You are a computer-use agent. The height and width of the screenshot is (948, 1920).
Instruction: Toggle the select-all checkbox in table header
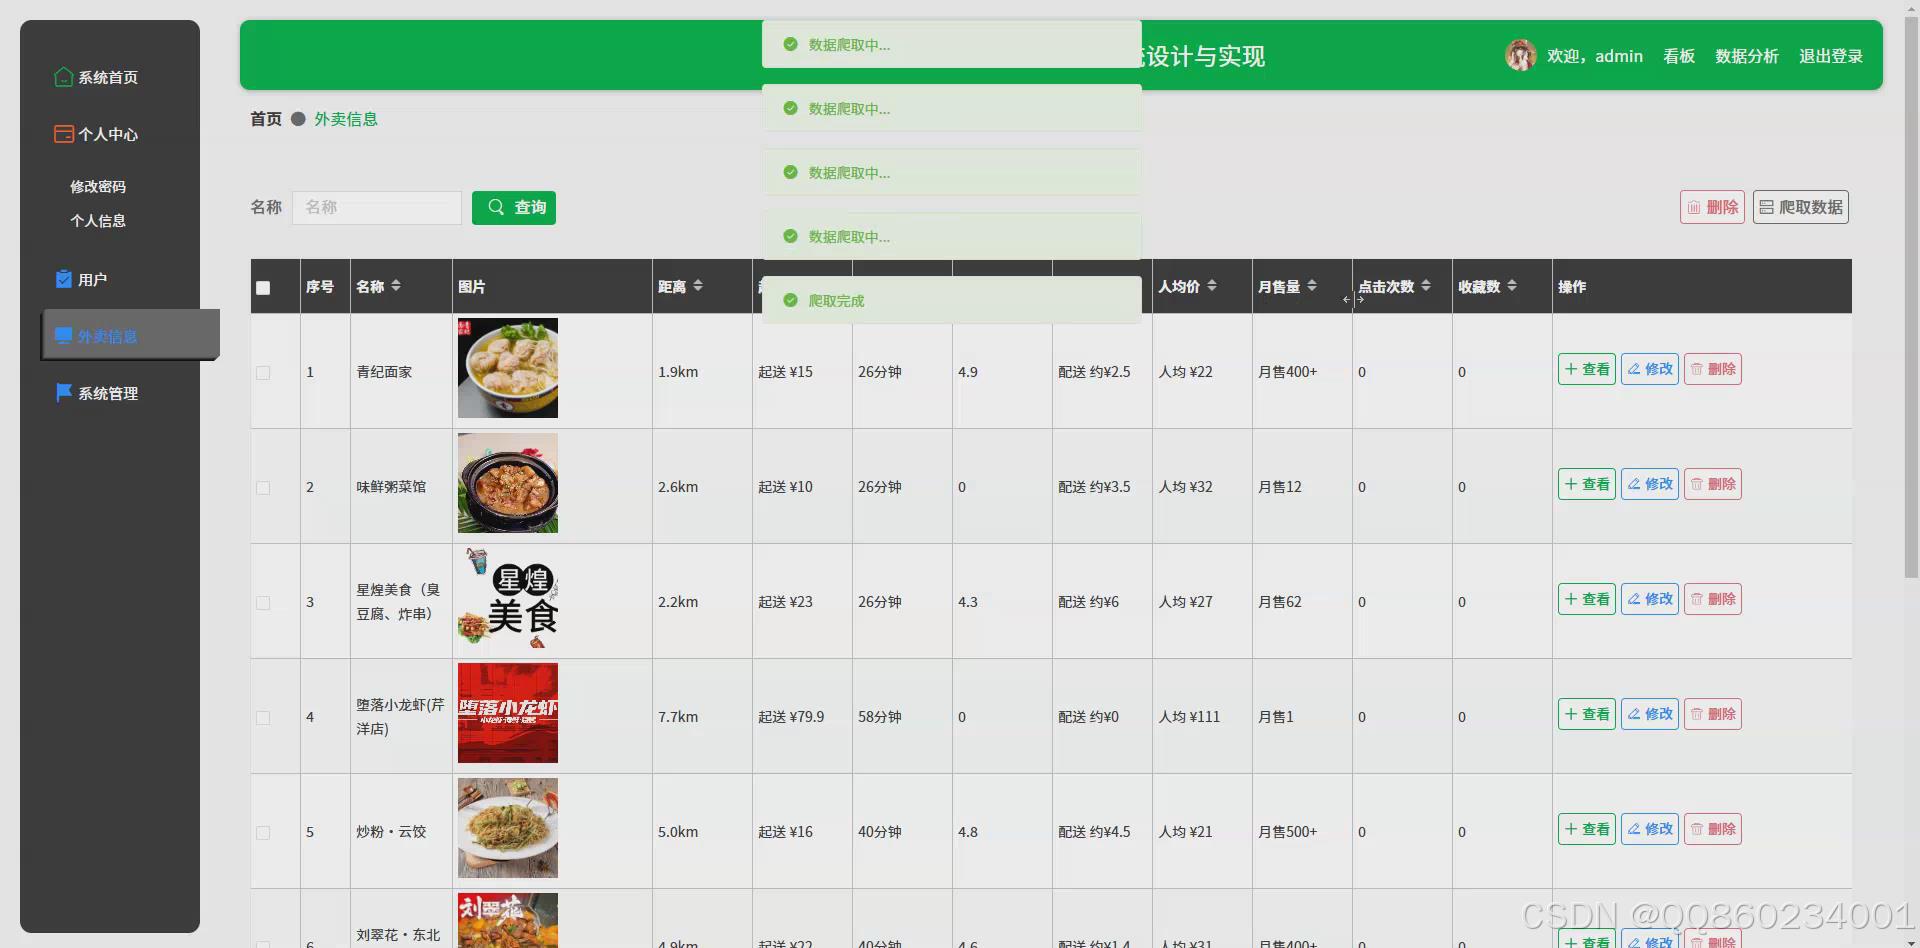point(263,288)
